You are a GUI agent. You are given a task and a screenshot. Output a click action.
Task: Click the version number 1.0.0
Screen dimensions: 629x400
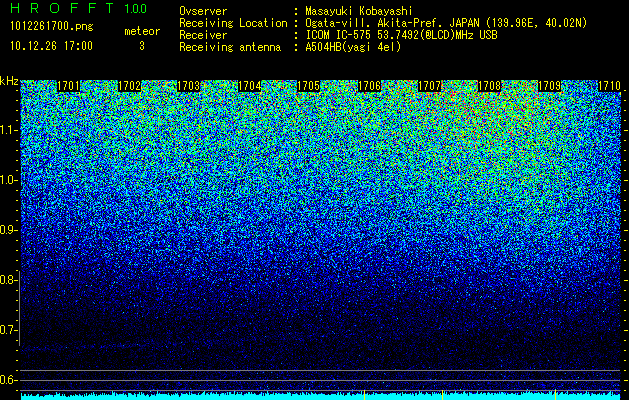click(x=135, y=8)
